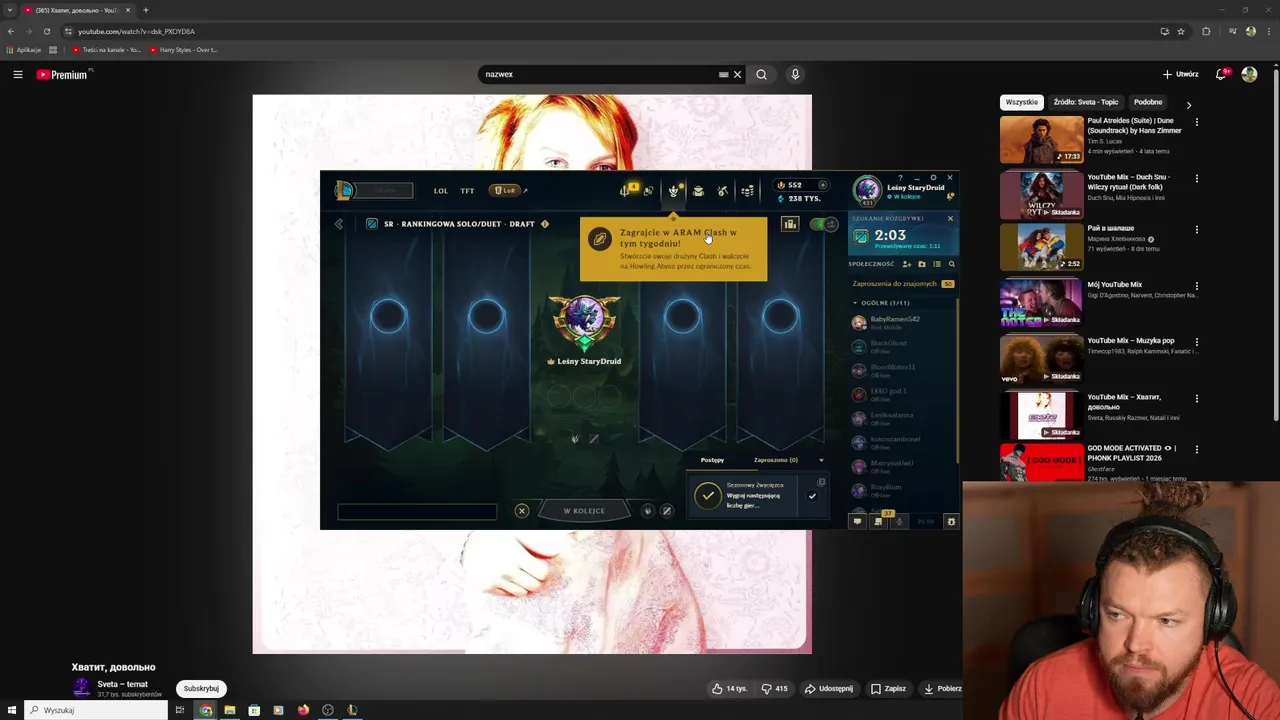Open the lobby leaderboard chart icon
Image resolution: width=1280 pixels, height=720 pixels.
[790, 224]
